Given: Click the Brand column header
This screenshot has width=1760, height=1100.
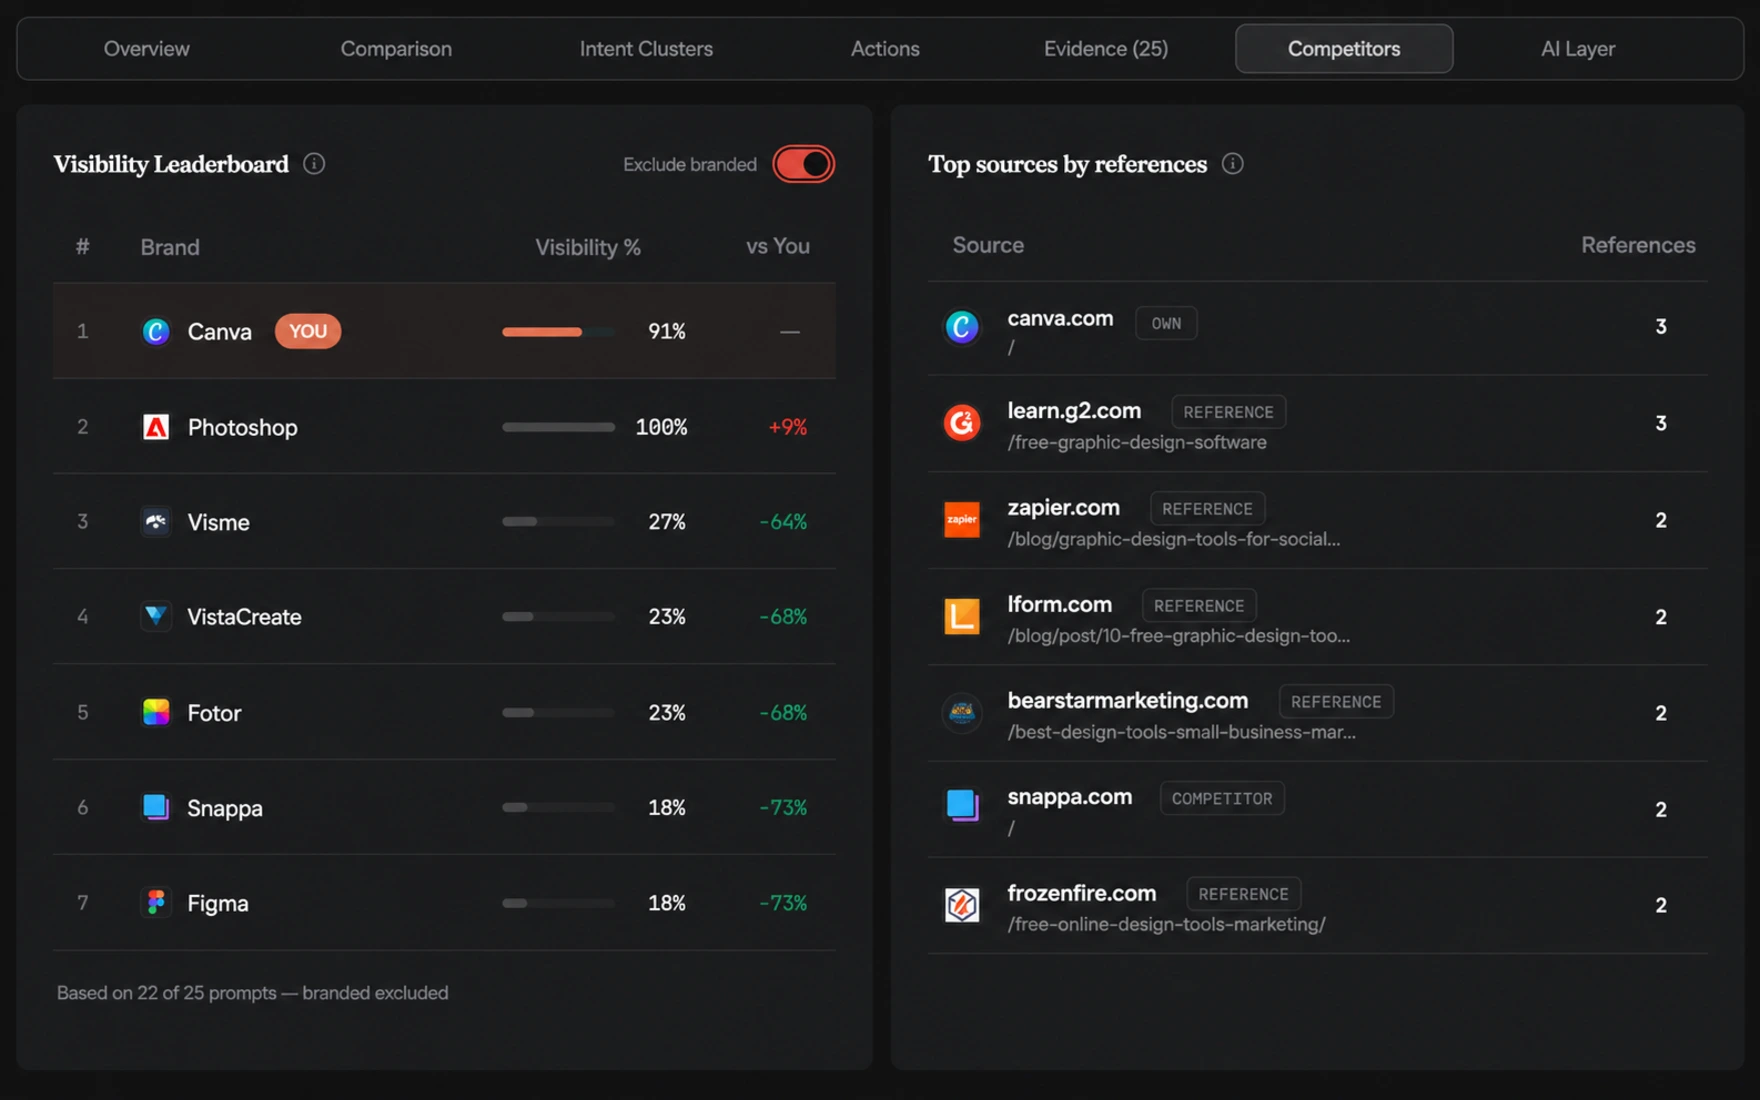Looking at the screenshot, I should [x=170, y=247].
